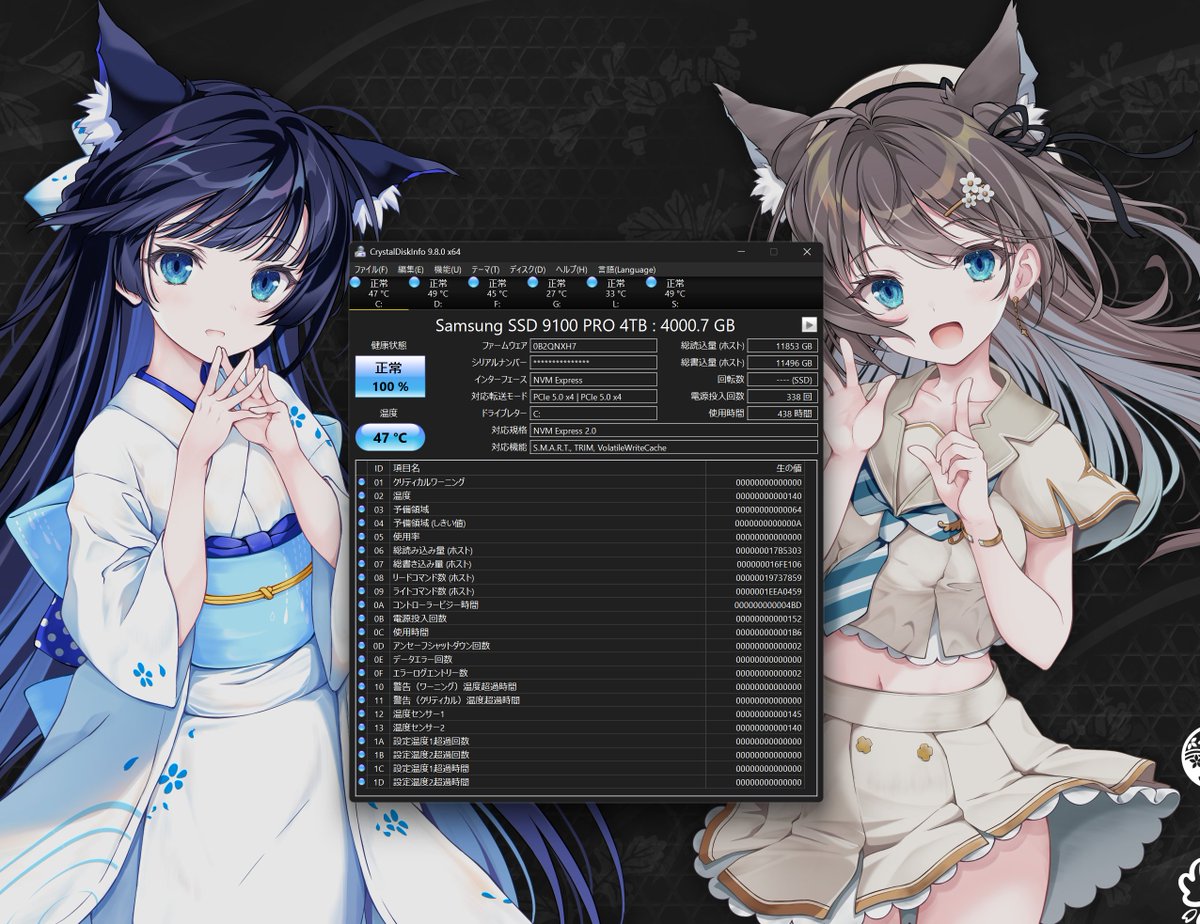Click the next-drive arrow beside the drive title
1200x924 pixels.
tap(811, 322)
